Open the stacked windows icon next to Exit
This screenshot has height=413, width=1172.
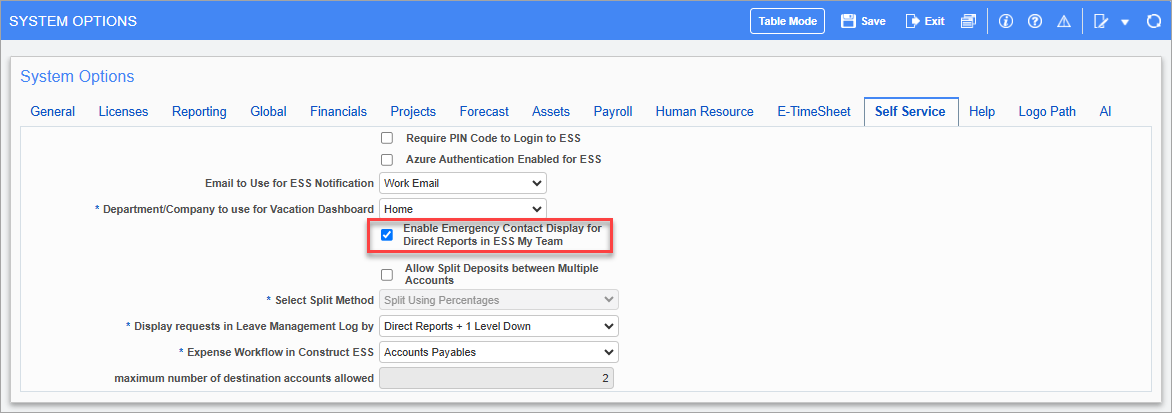[x=968, y=21]
